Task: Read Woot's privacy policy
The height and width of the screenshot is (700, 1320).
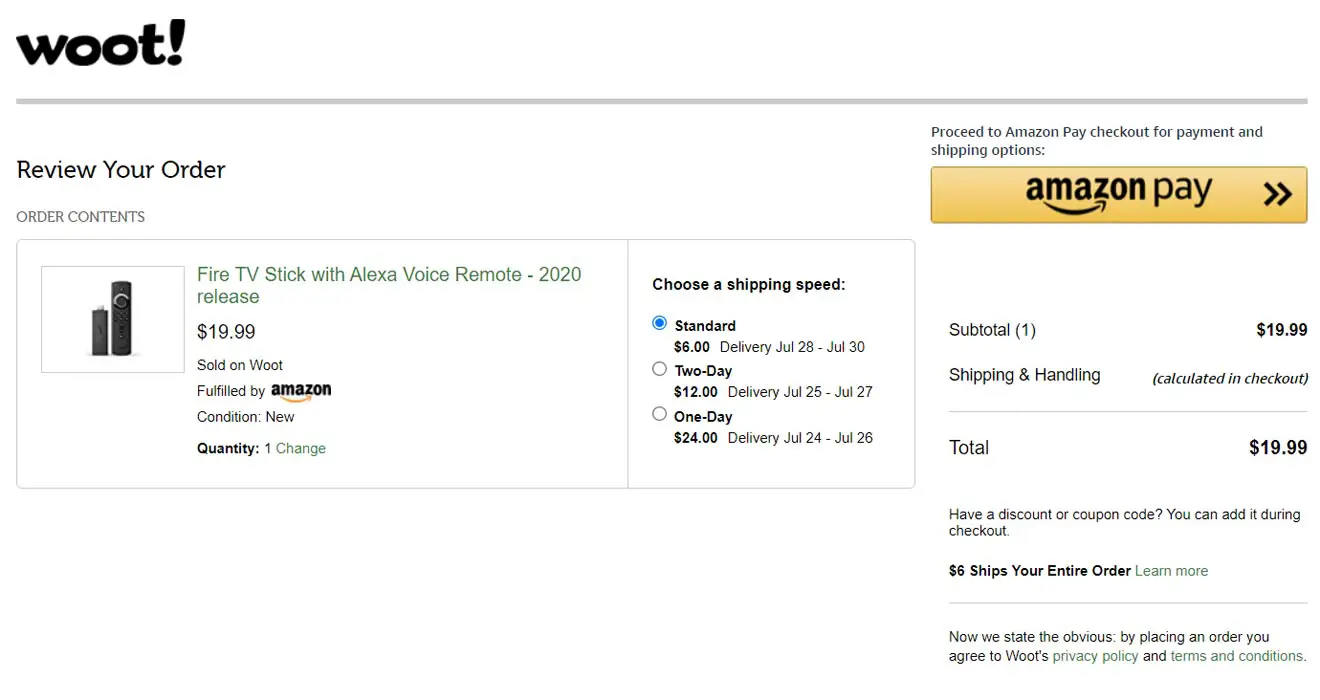Action: click(x=1095, y=656)
